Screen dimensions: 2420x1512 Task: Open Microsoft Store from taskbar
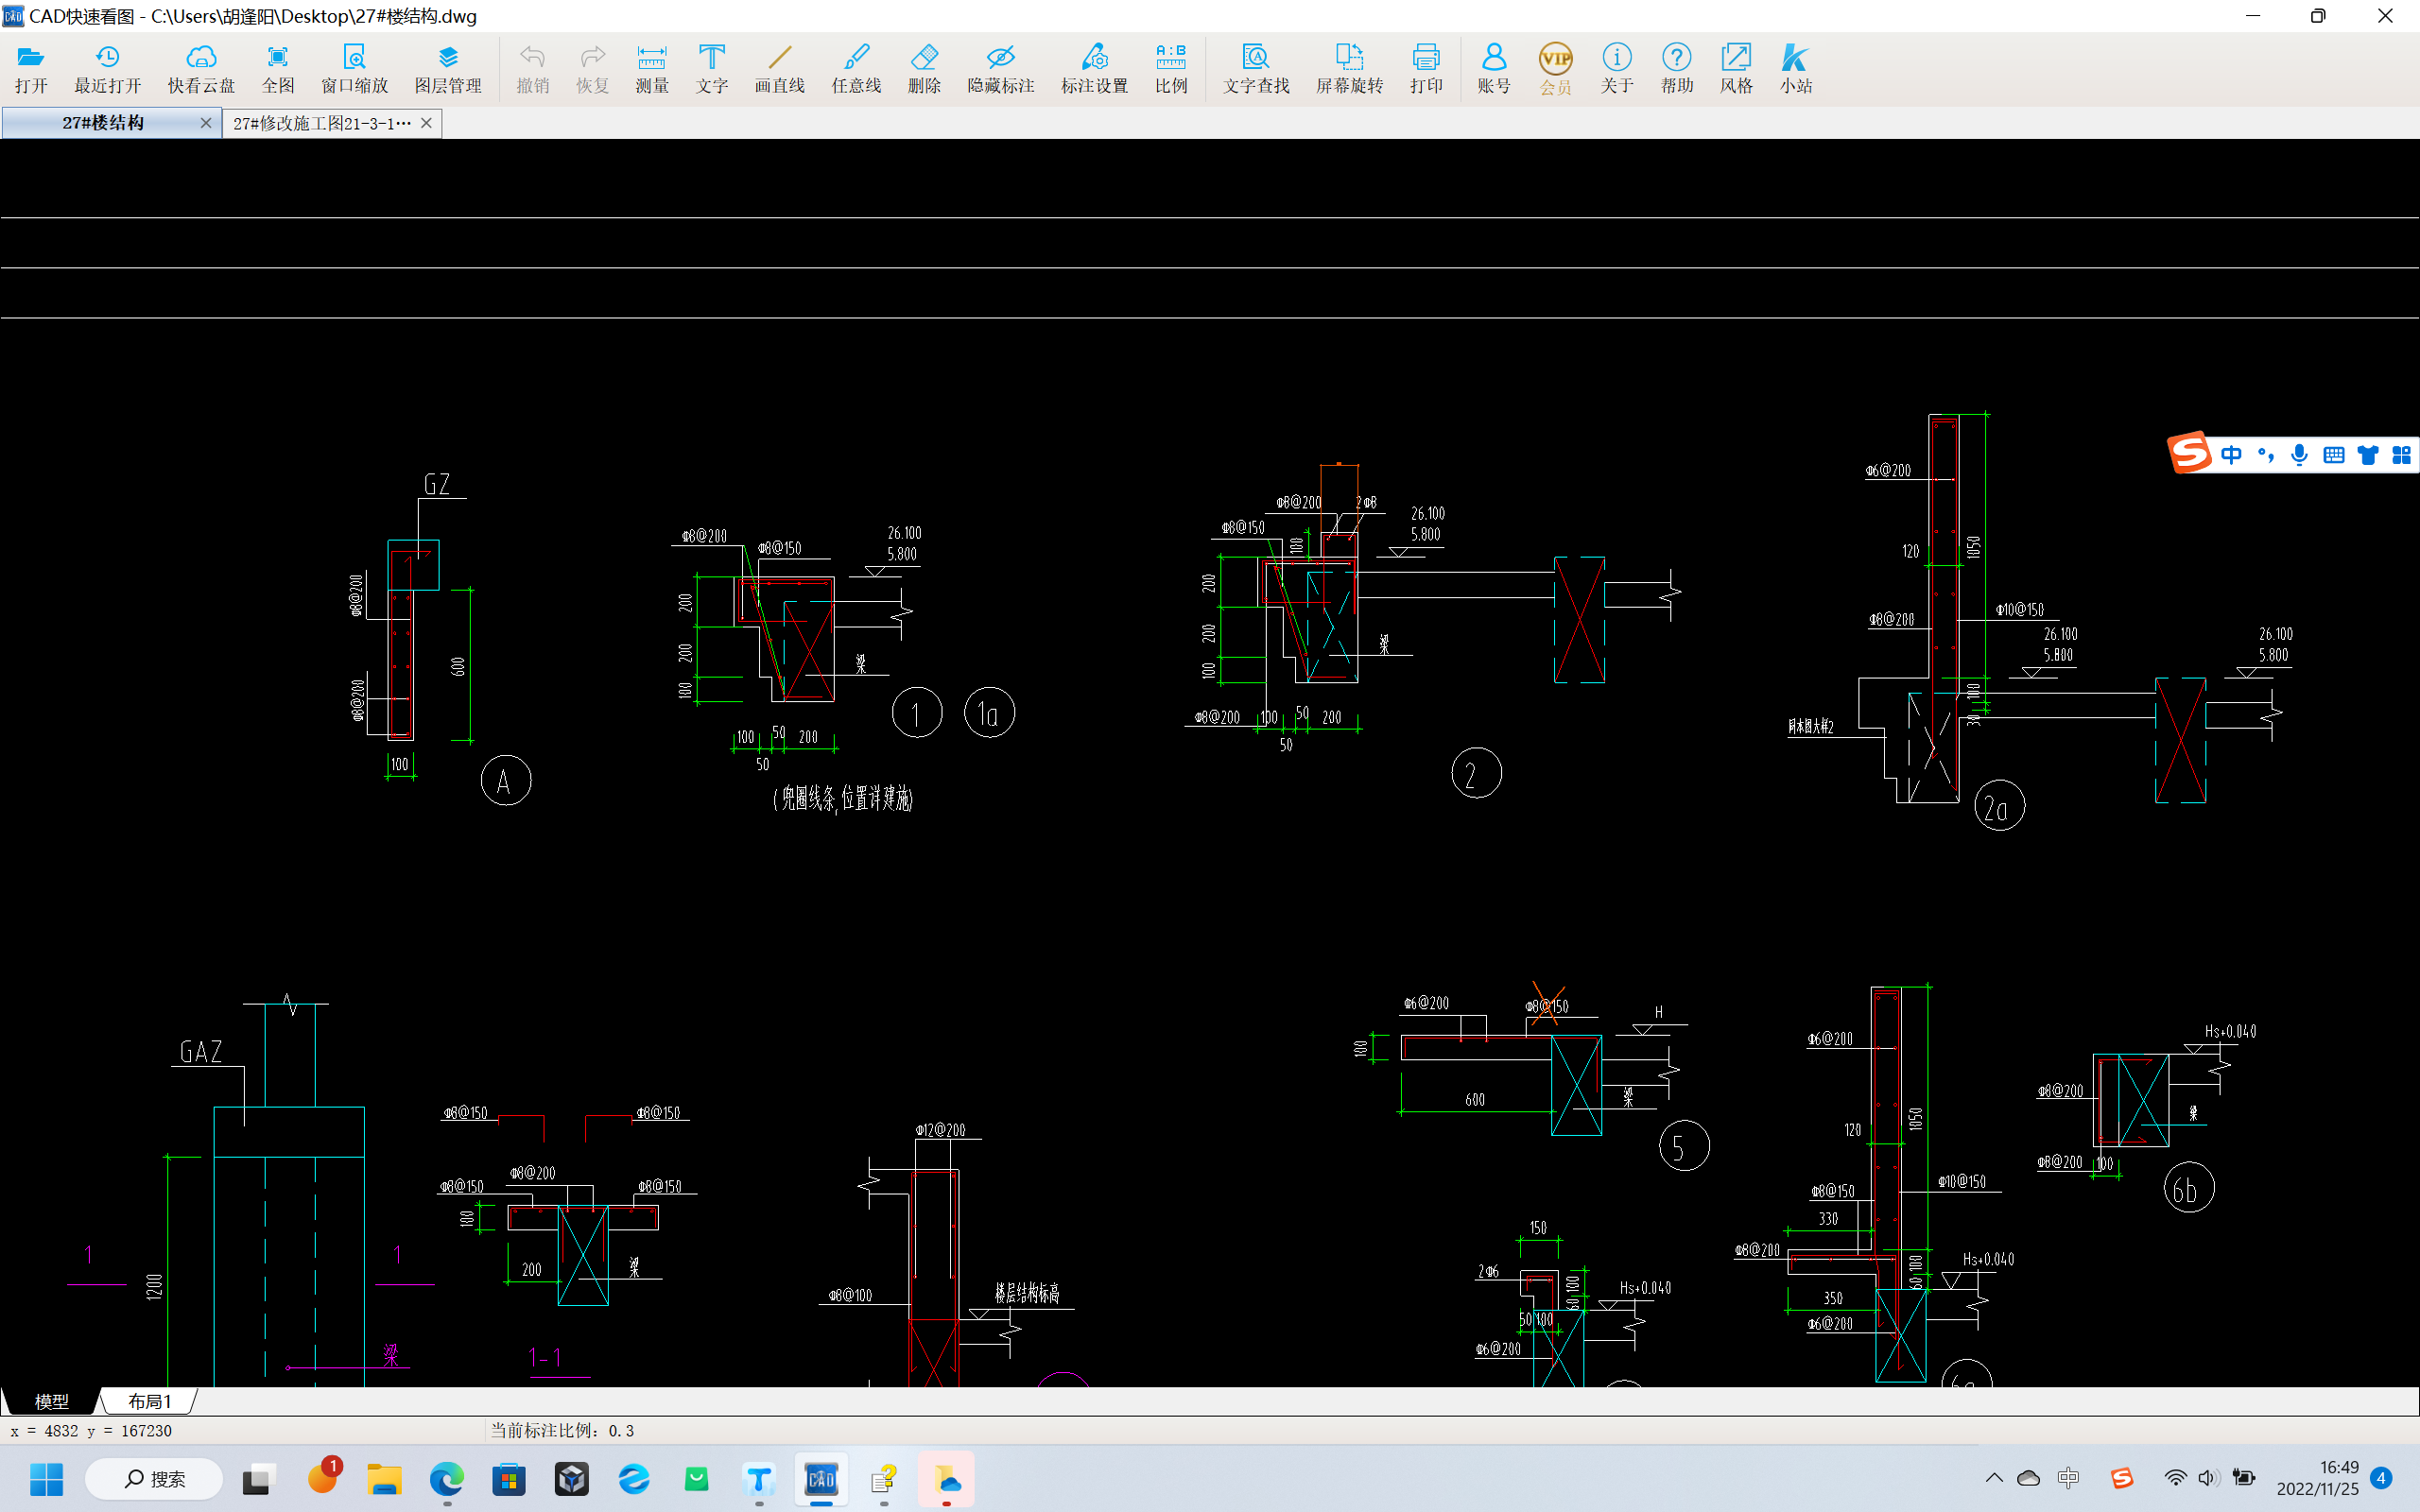point(509,1479)
